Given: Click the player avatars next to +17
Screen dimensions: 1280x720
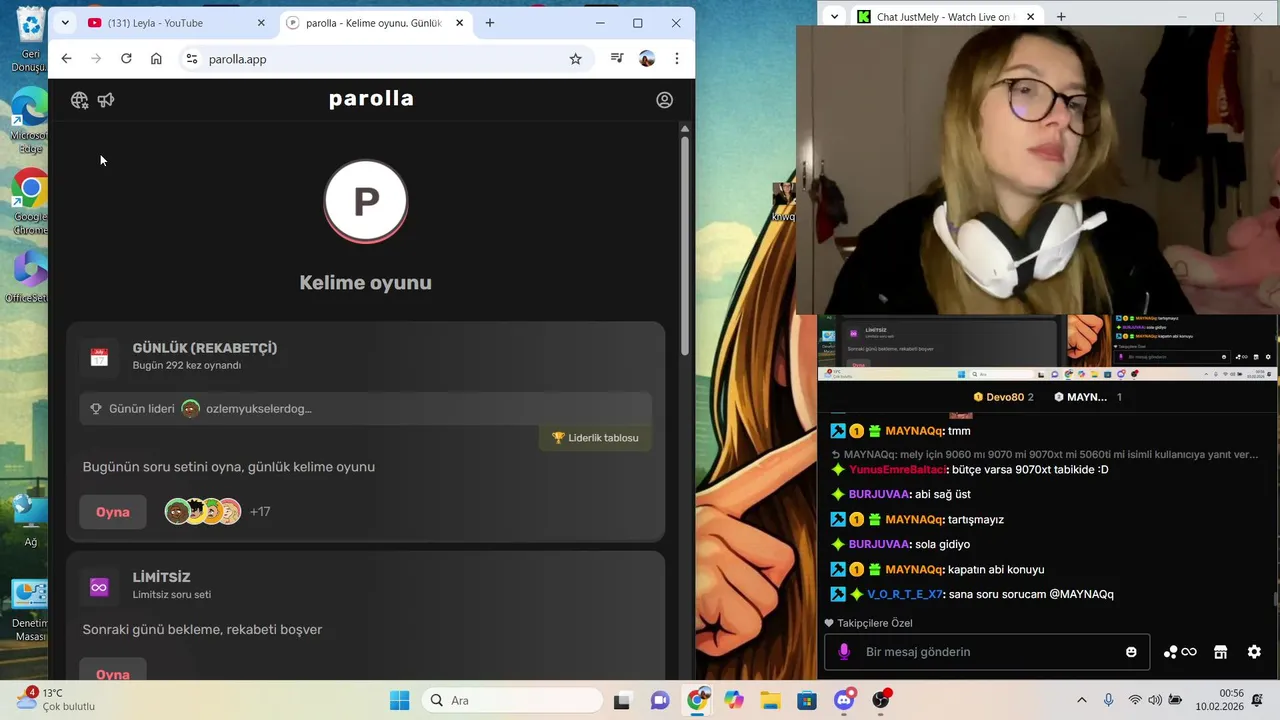Looking at the screenshot, I should [202, 512].
